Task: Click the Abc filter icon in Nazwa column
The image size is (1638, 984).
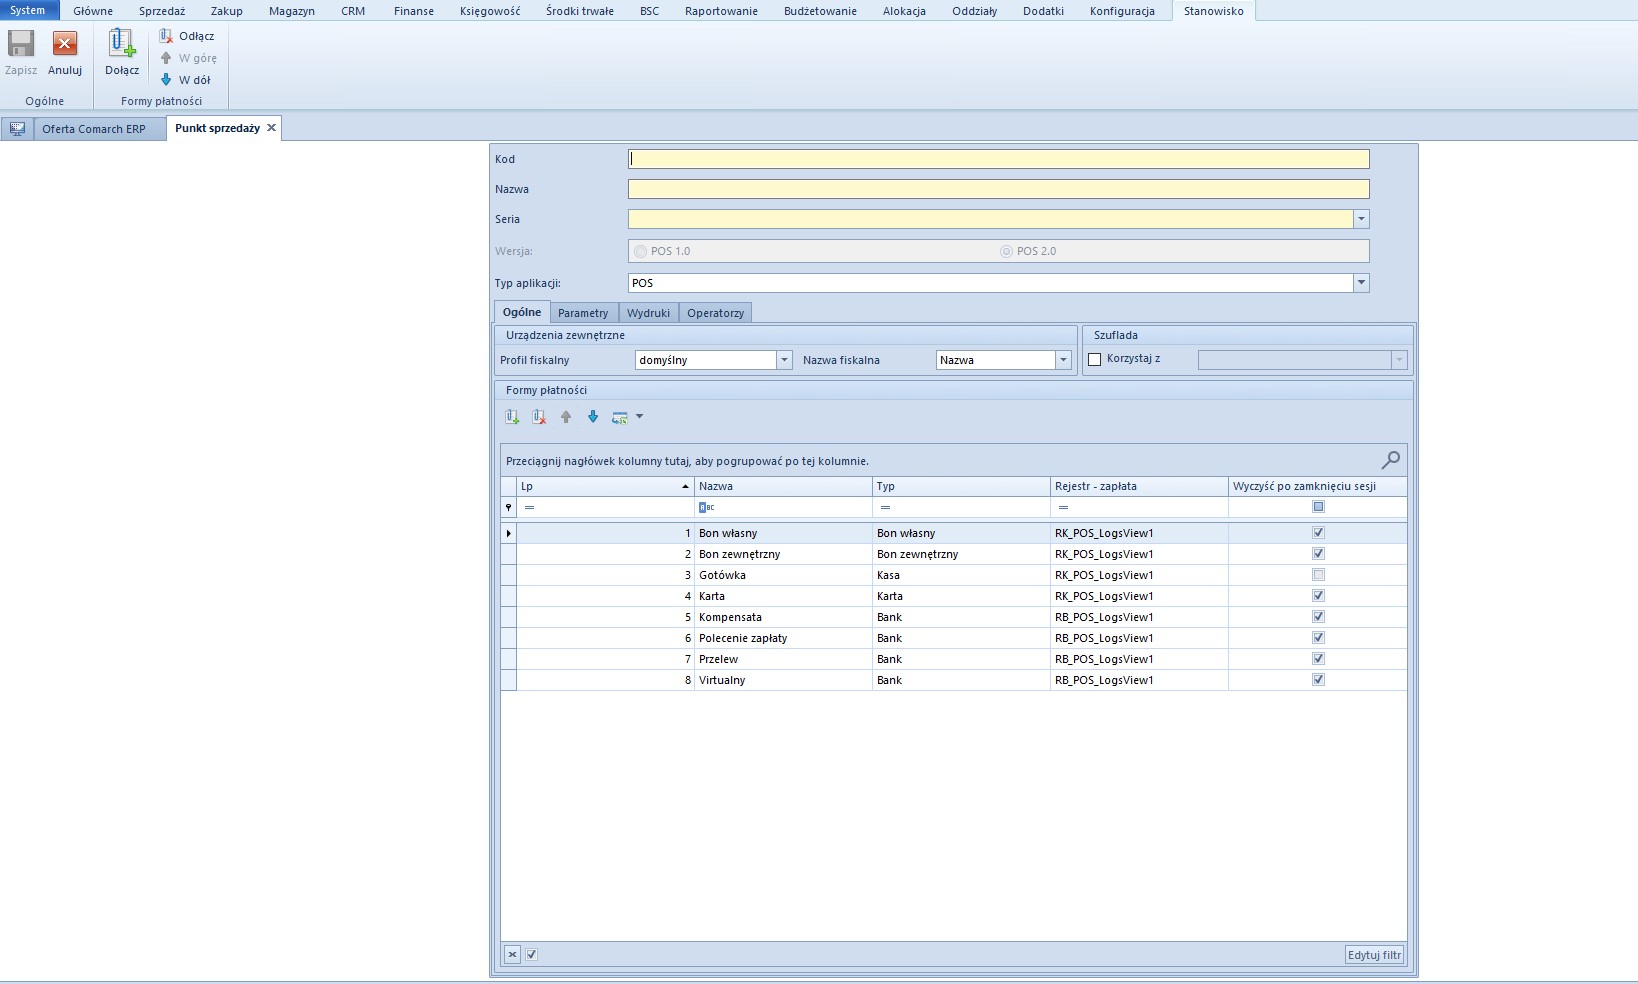Action: click(x=706, y=508)
